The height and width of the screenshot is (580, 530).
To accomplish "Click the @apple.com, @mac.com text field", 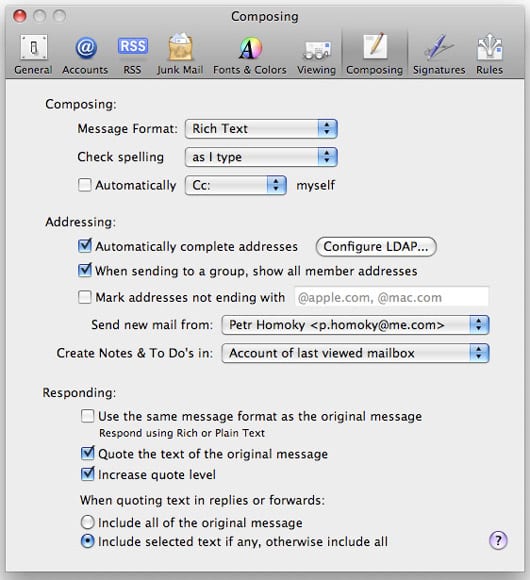I will [391, 297].
